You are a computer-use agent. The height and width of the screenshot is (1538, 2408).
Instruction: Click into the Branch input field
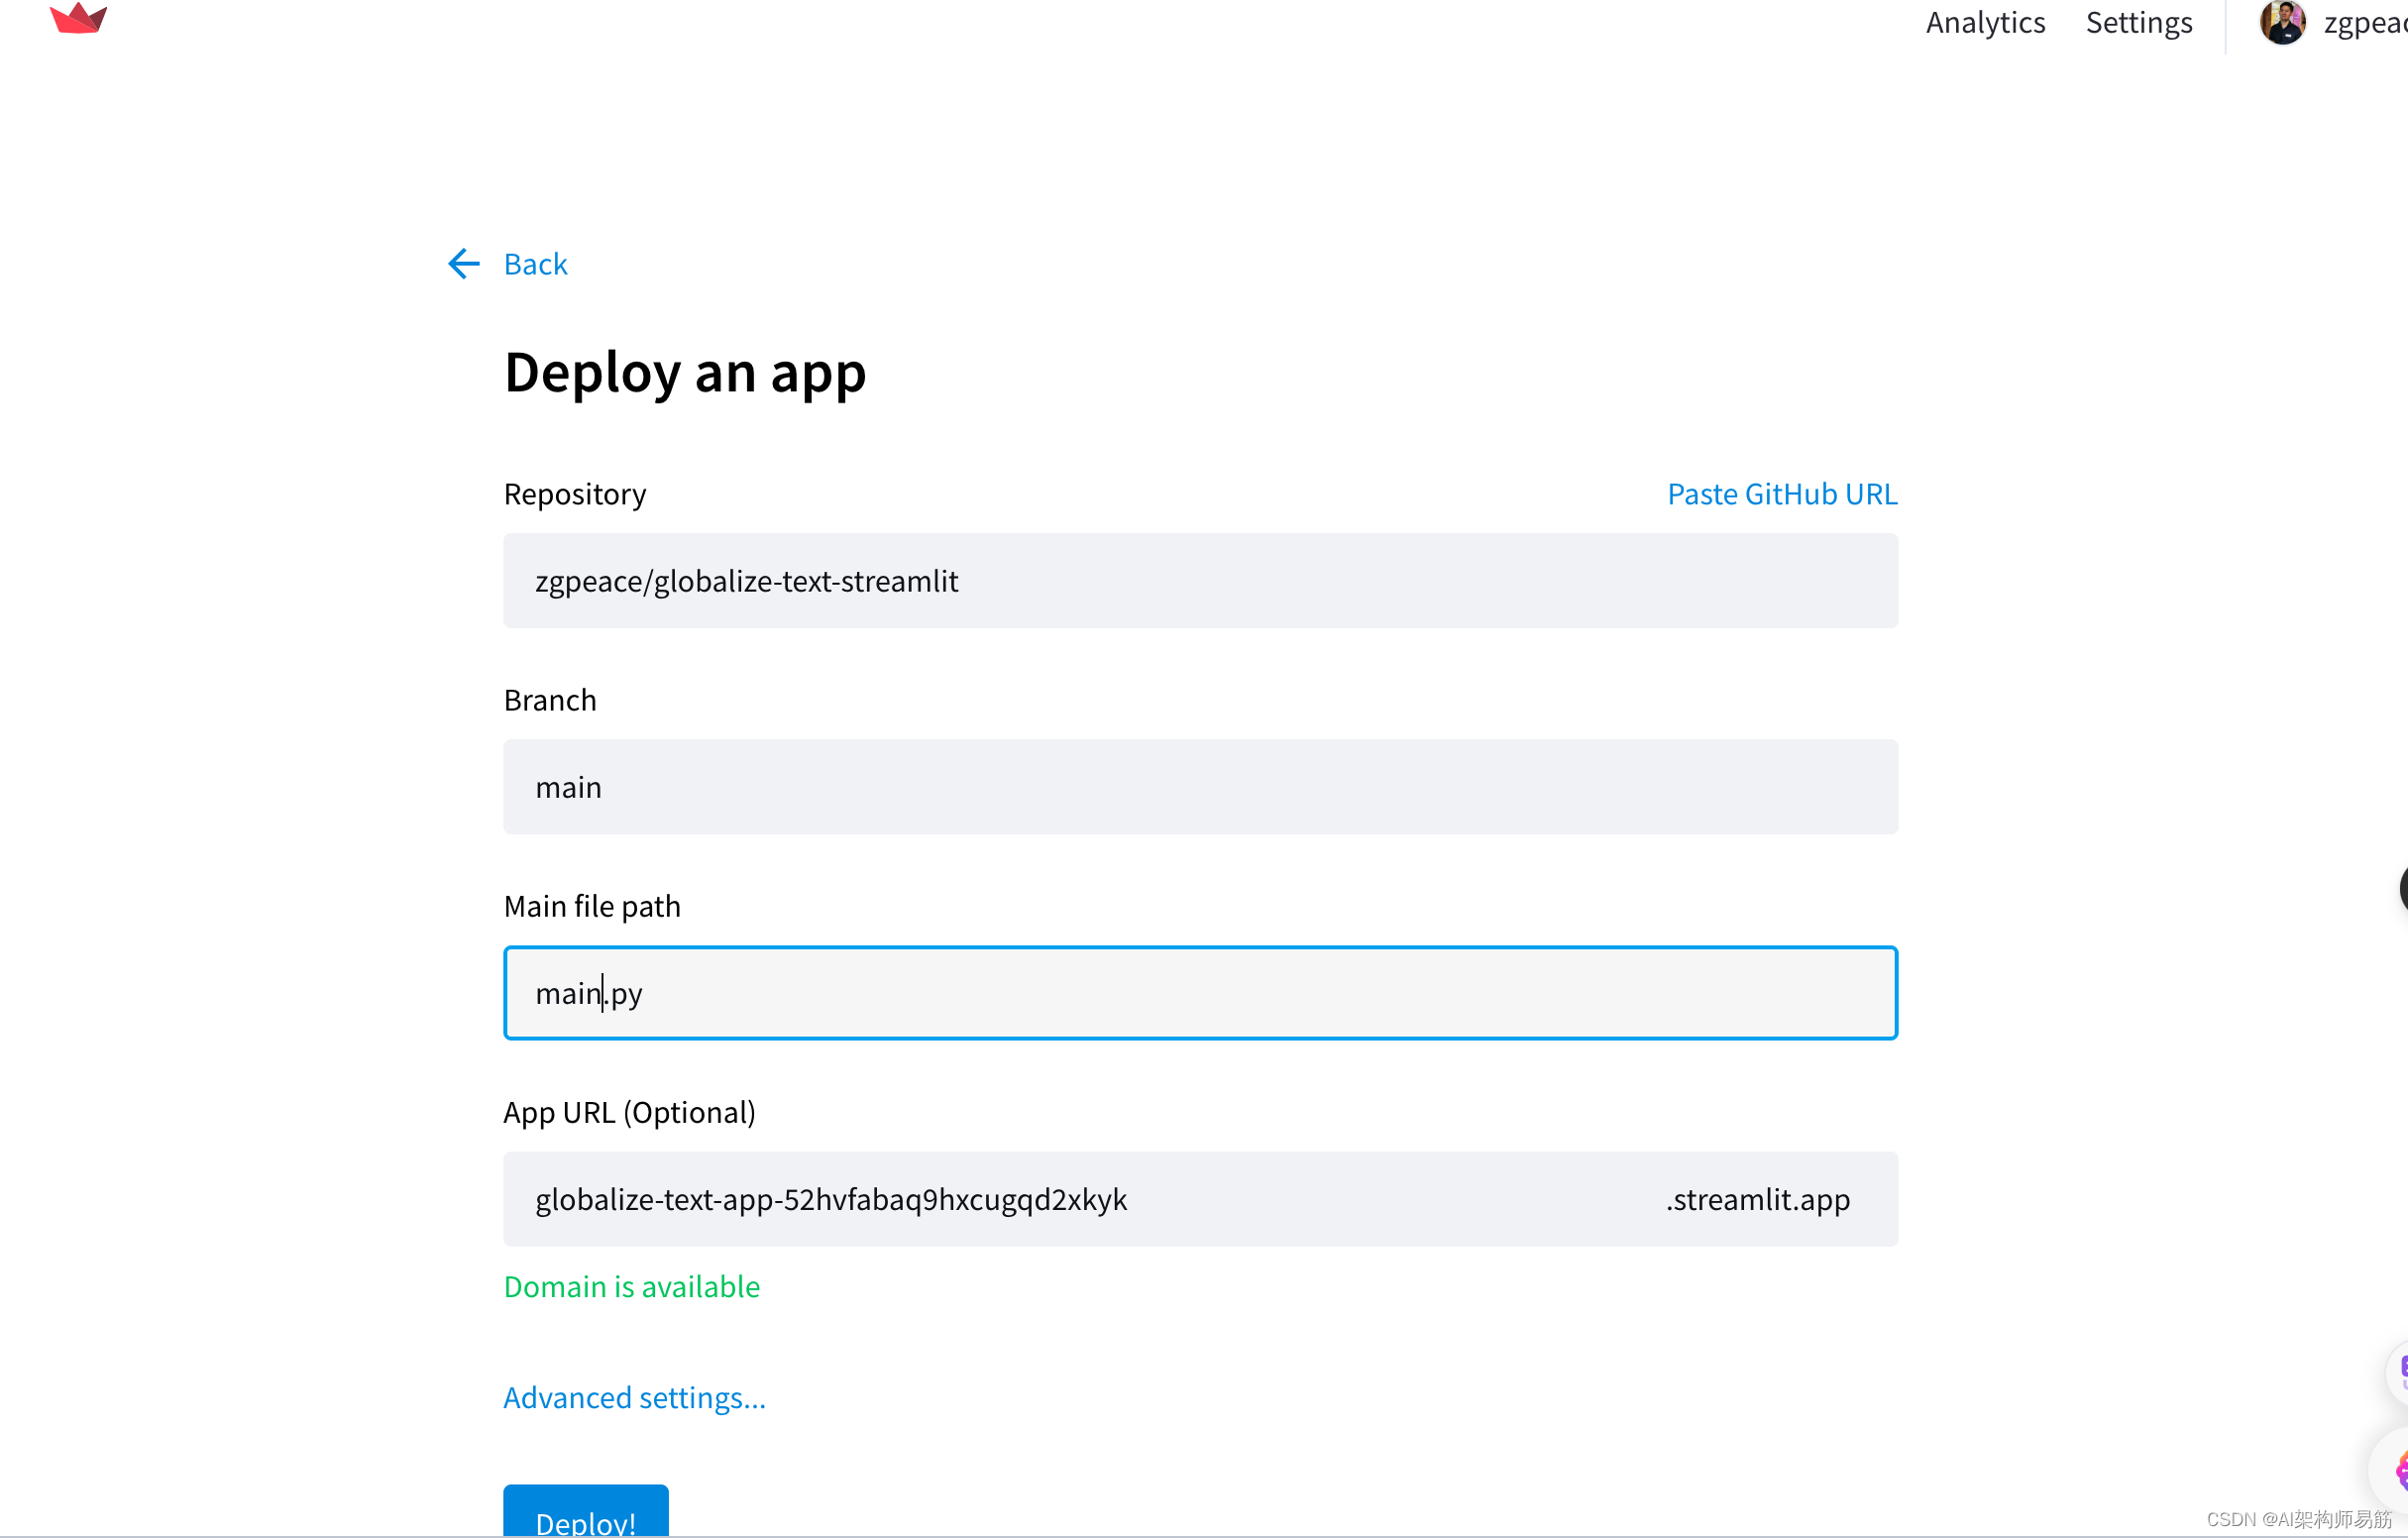tap(1200, 787)
